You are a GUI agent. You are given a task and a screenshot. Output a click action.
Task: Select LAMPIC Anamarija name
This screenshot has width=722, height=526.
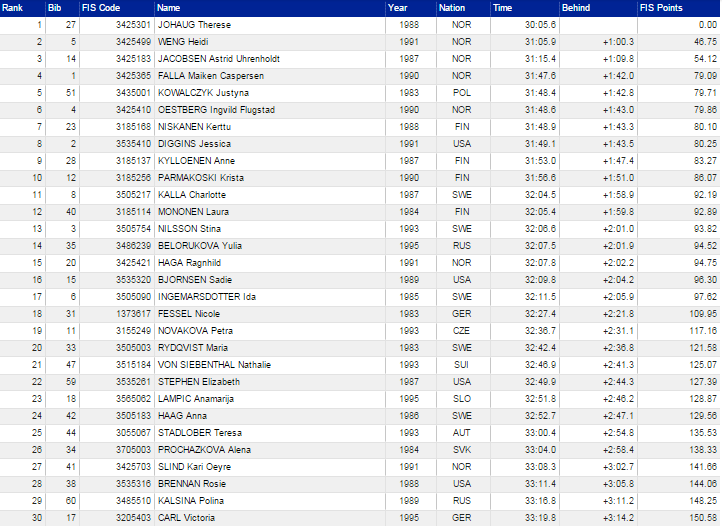coord(196,400)
